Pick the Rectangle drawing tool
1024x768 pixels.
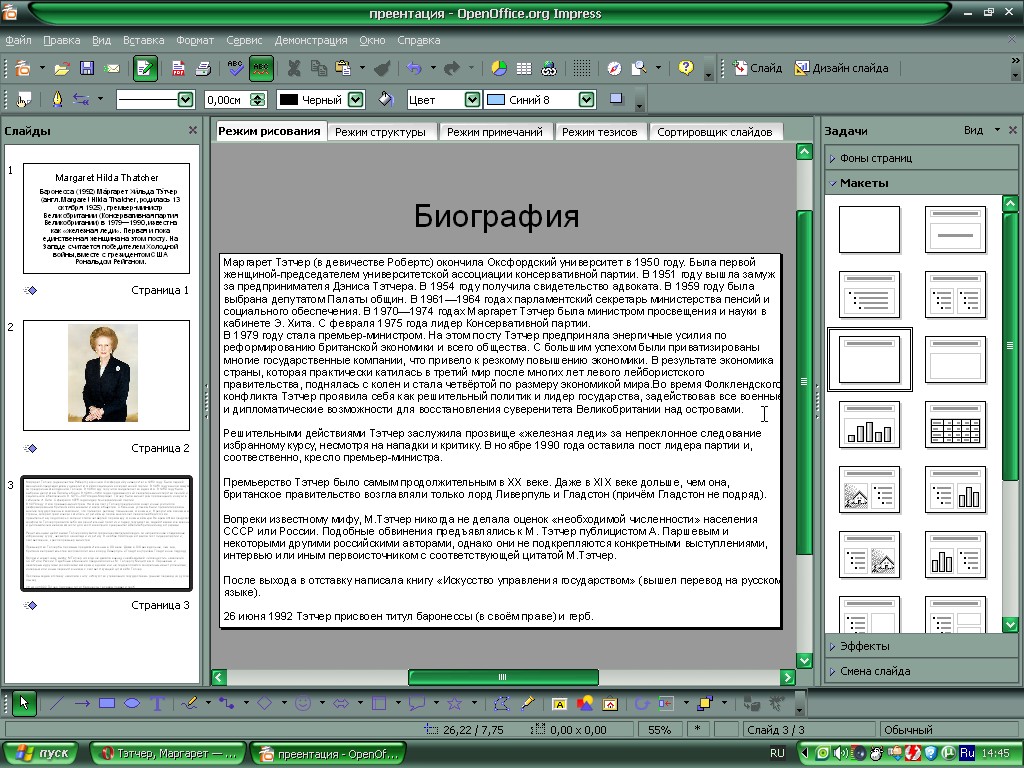coord(107,704)
